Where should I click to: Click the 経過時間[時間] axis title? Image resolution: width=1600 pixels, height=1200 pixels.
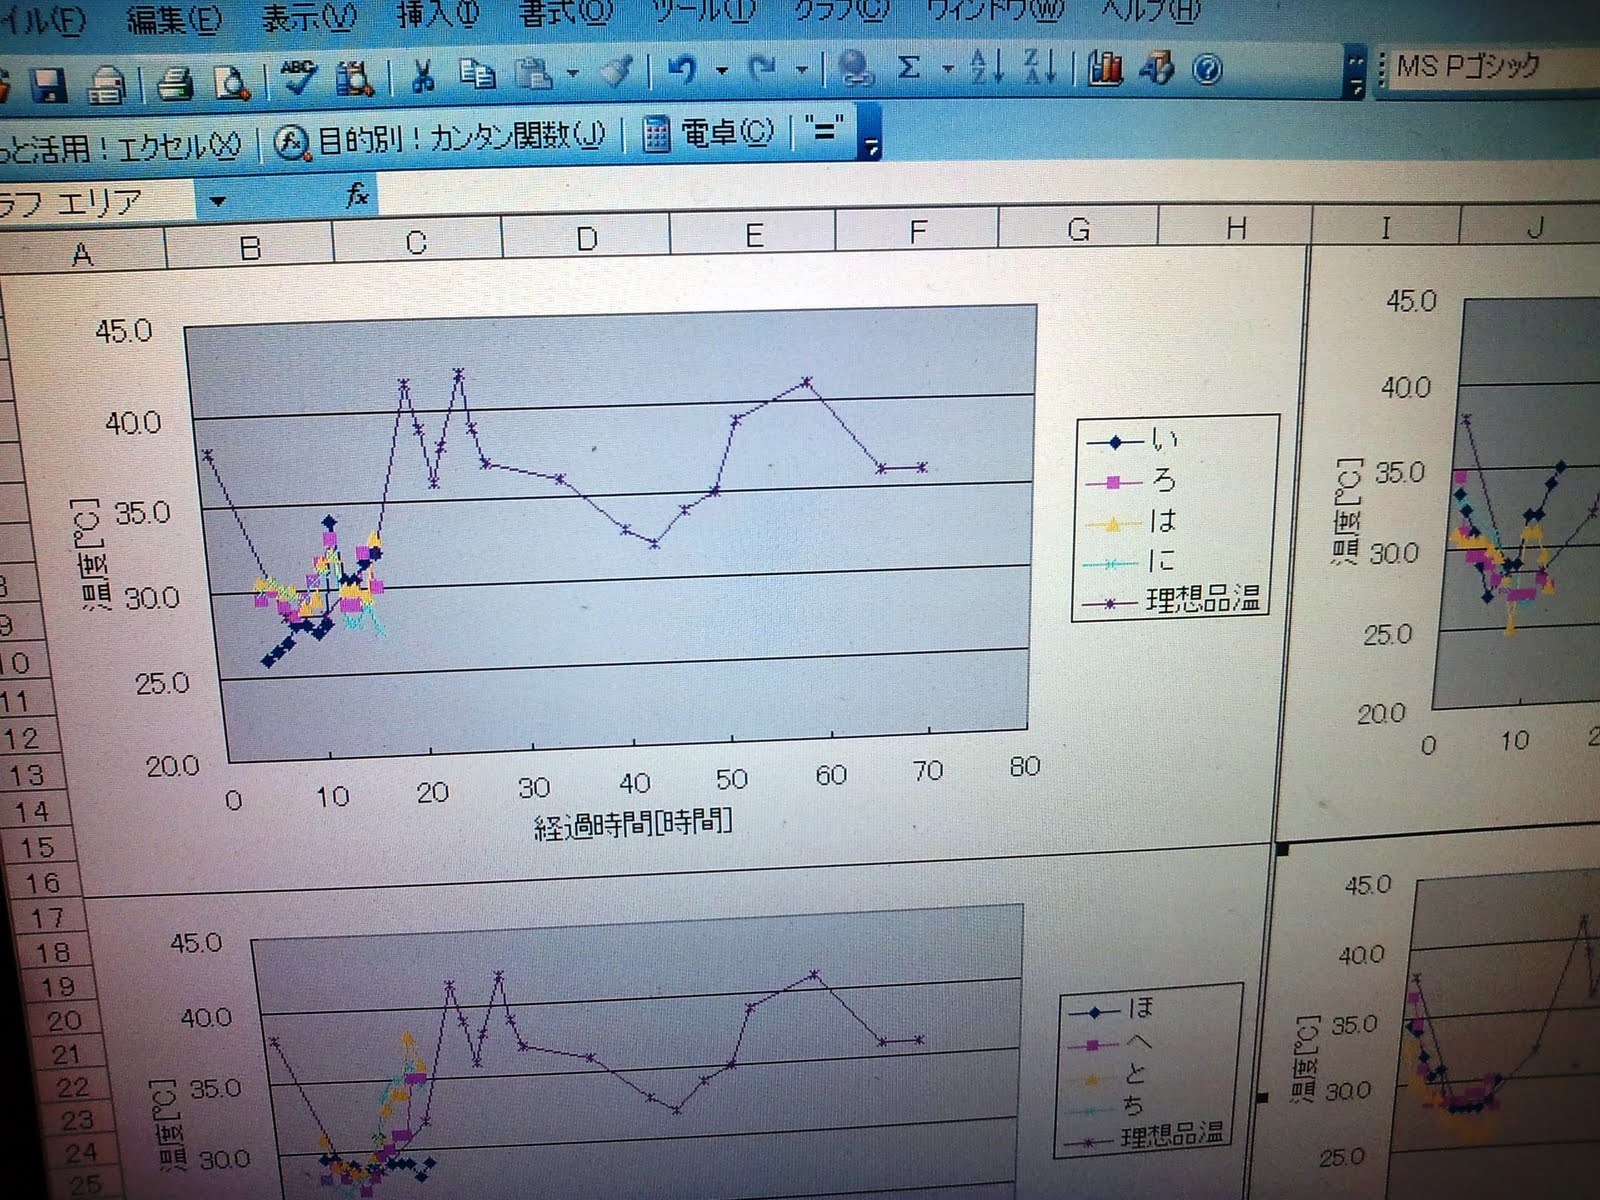coord(634,825)
